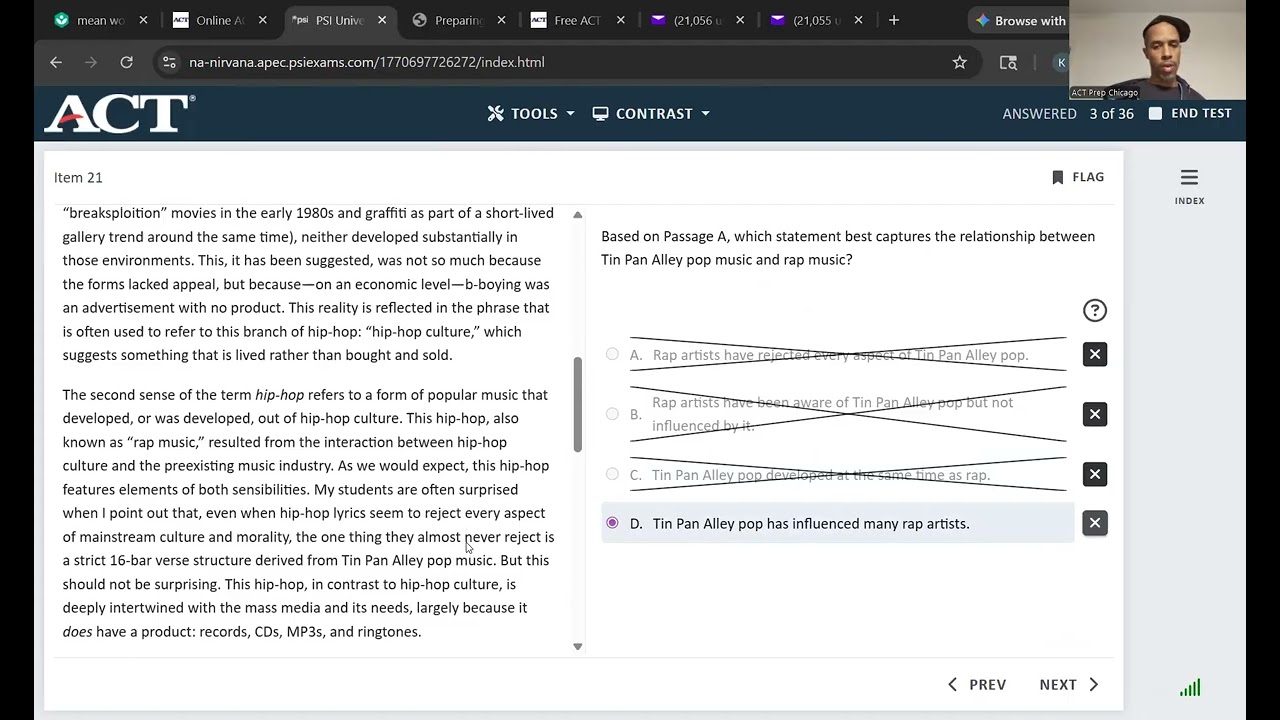Click the italic word 'hip-hop' in the passage
This screenshot has height=720, width=1280.
[279, 395]
